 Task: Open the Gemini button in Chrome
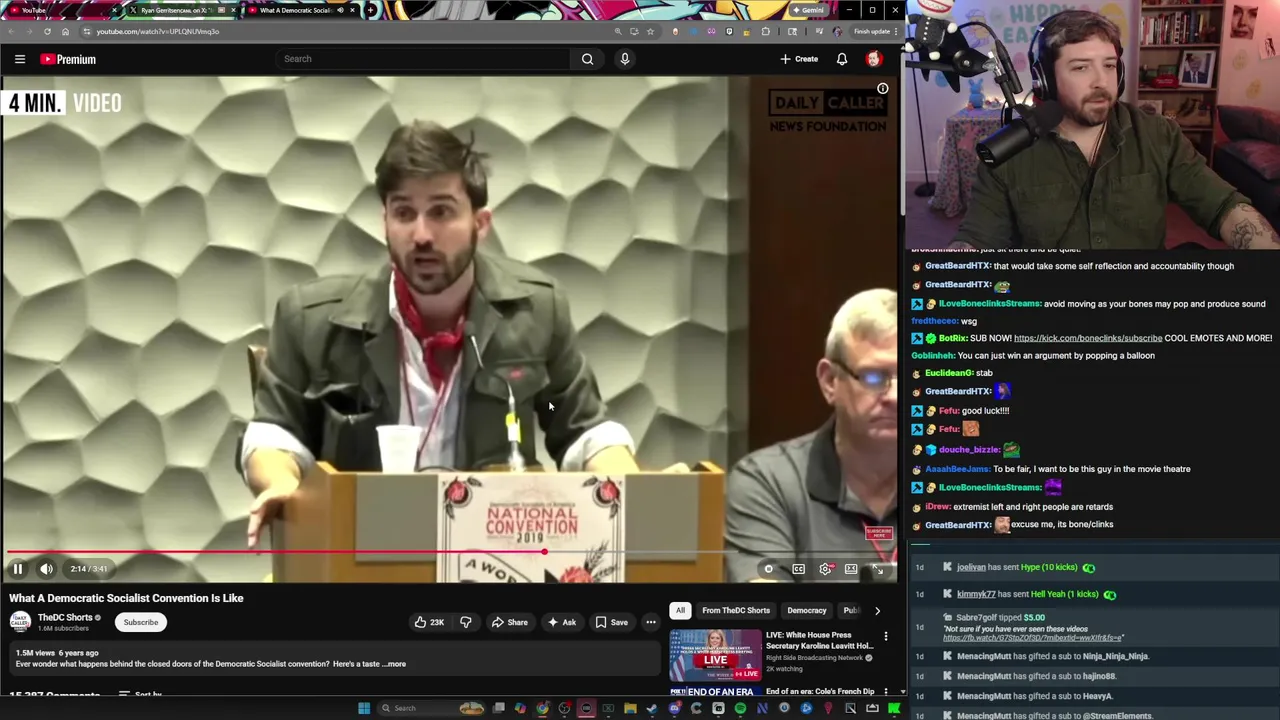click(808, 10)
